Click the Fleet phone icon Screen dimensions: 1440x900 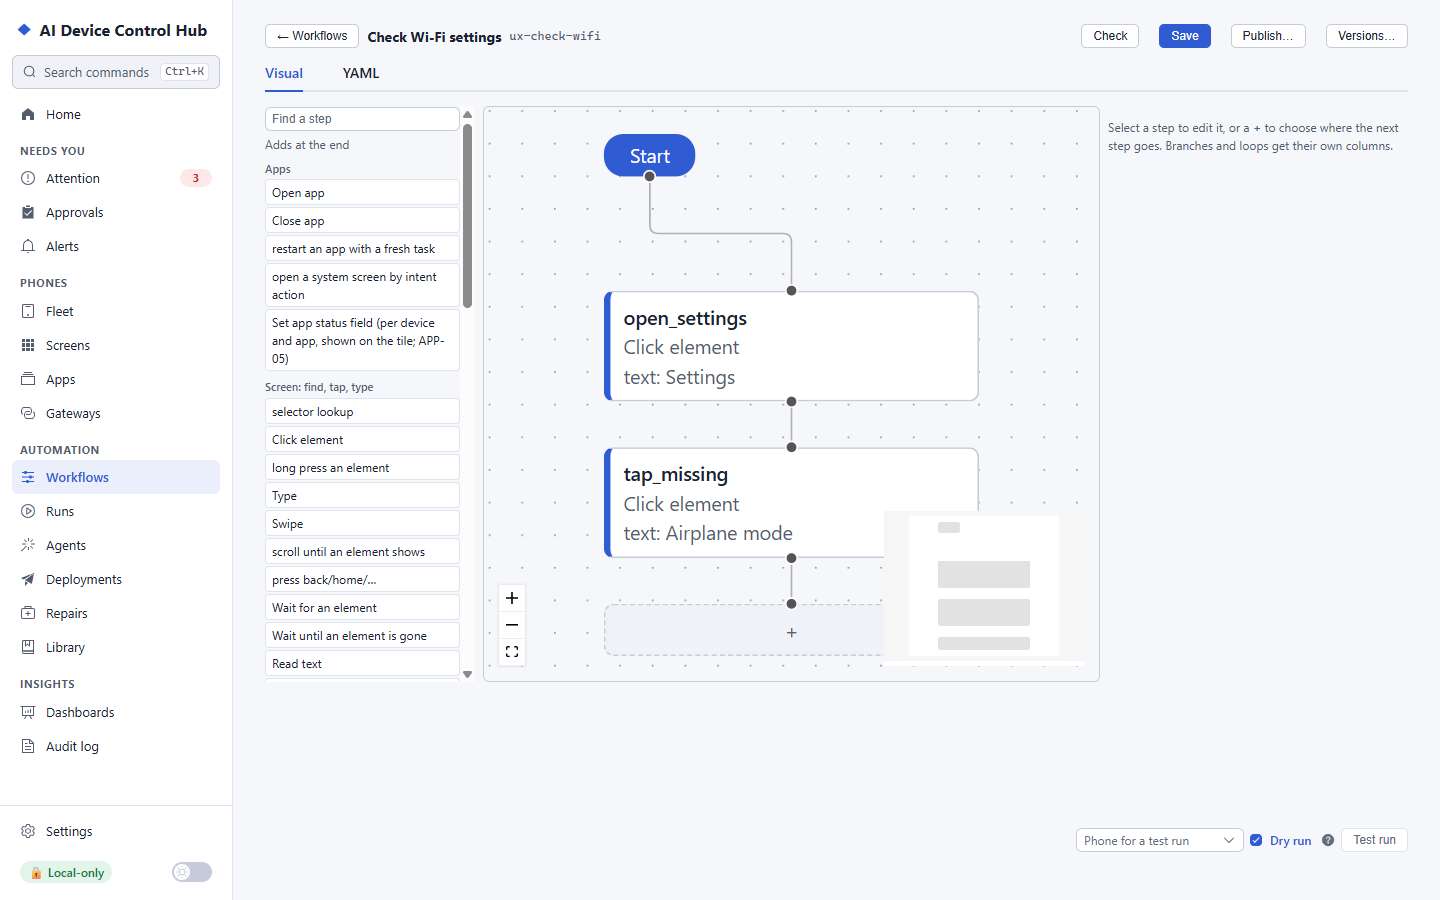pos(28,312)
